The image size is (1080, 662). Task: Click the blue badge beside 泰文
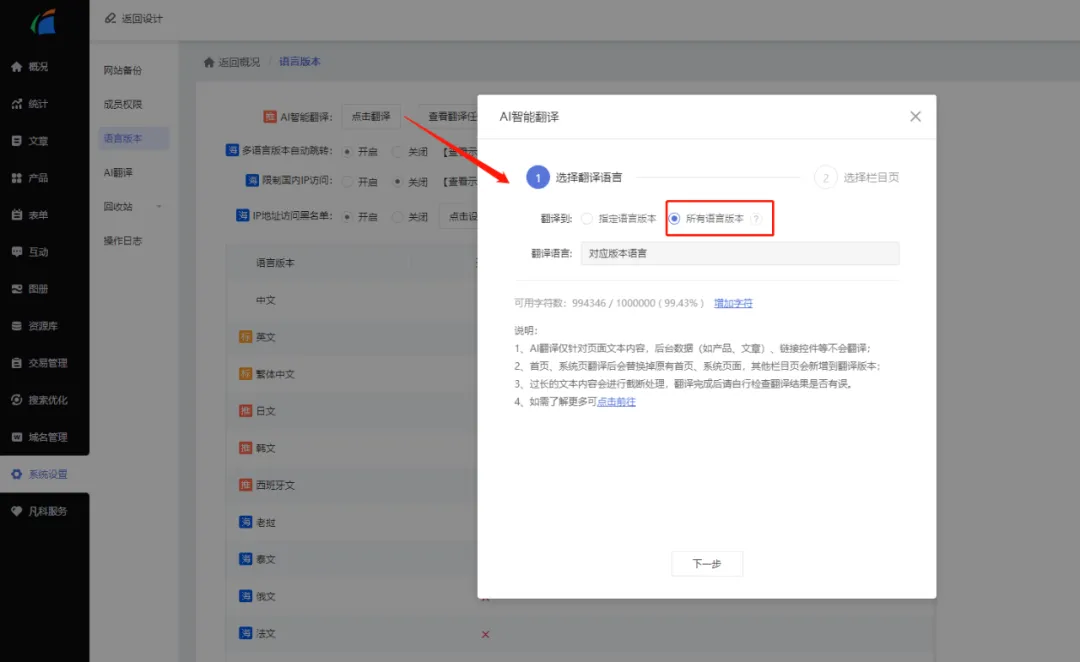(x=245, y=559)
